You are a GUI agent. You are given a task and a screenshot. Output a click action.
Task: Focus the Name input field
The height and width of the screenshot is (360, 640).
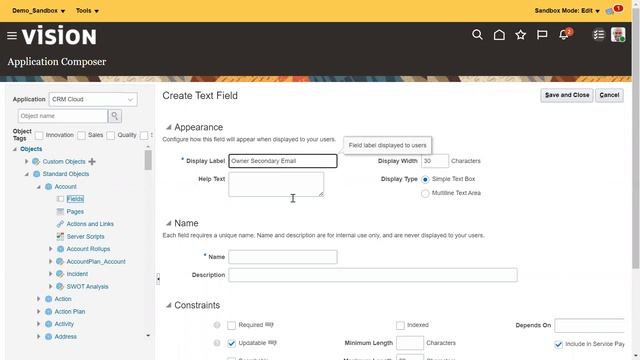(283, 257)
